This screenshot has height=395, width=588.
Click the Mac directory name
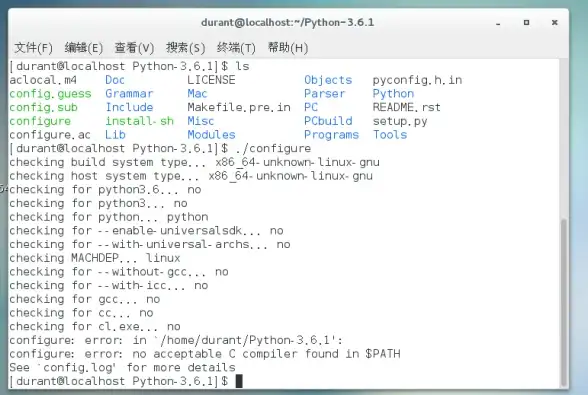[x=197, y=94]
